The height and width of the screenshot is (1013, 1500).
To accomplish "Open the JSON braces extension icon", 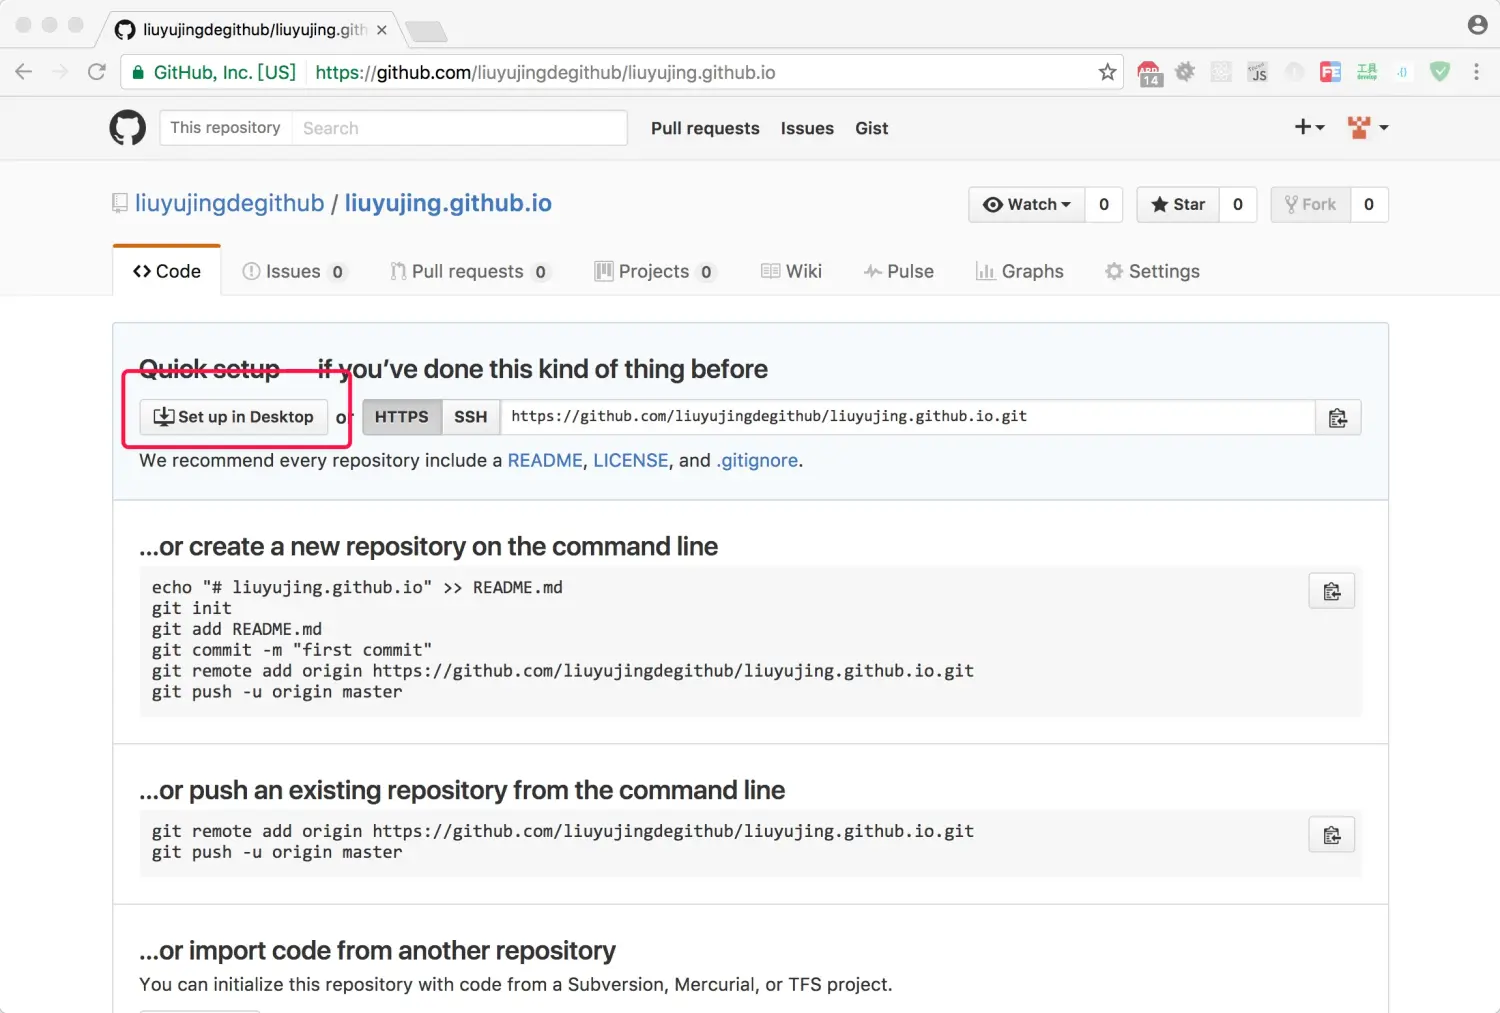I will tap(1403, 72).
